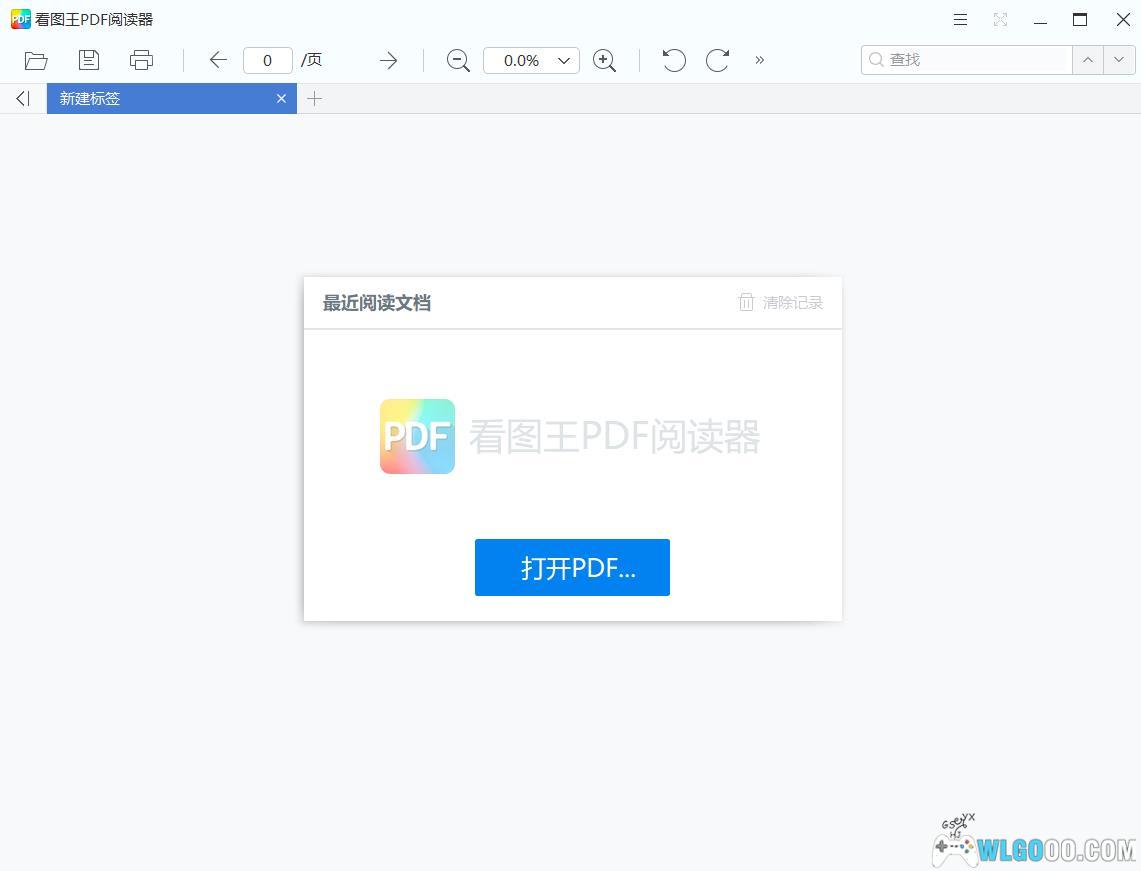Screen dimensions: 1141x871
Task: Click the save document icon
Action: tap(89, 60)
